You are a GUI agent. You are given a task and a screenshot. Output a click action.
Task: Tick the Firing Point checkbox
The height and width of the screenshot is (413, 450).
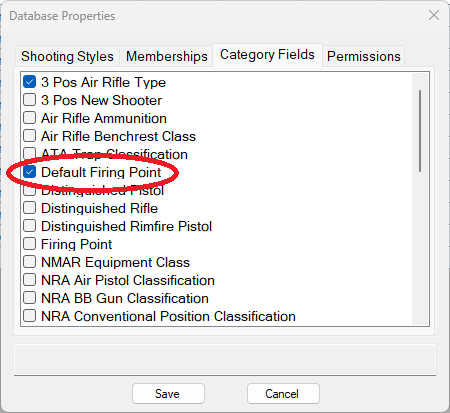tap(29, 244)
